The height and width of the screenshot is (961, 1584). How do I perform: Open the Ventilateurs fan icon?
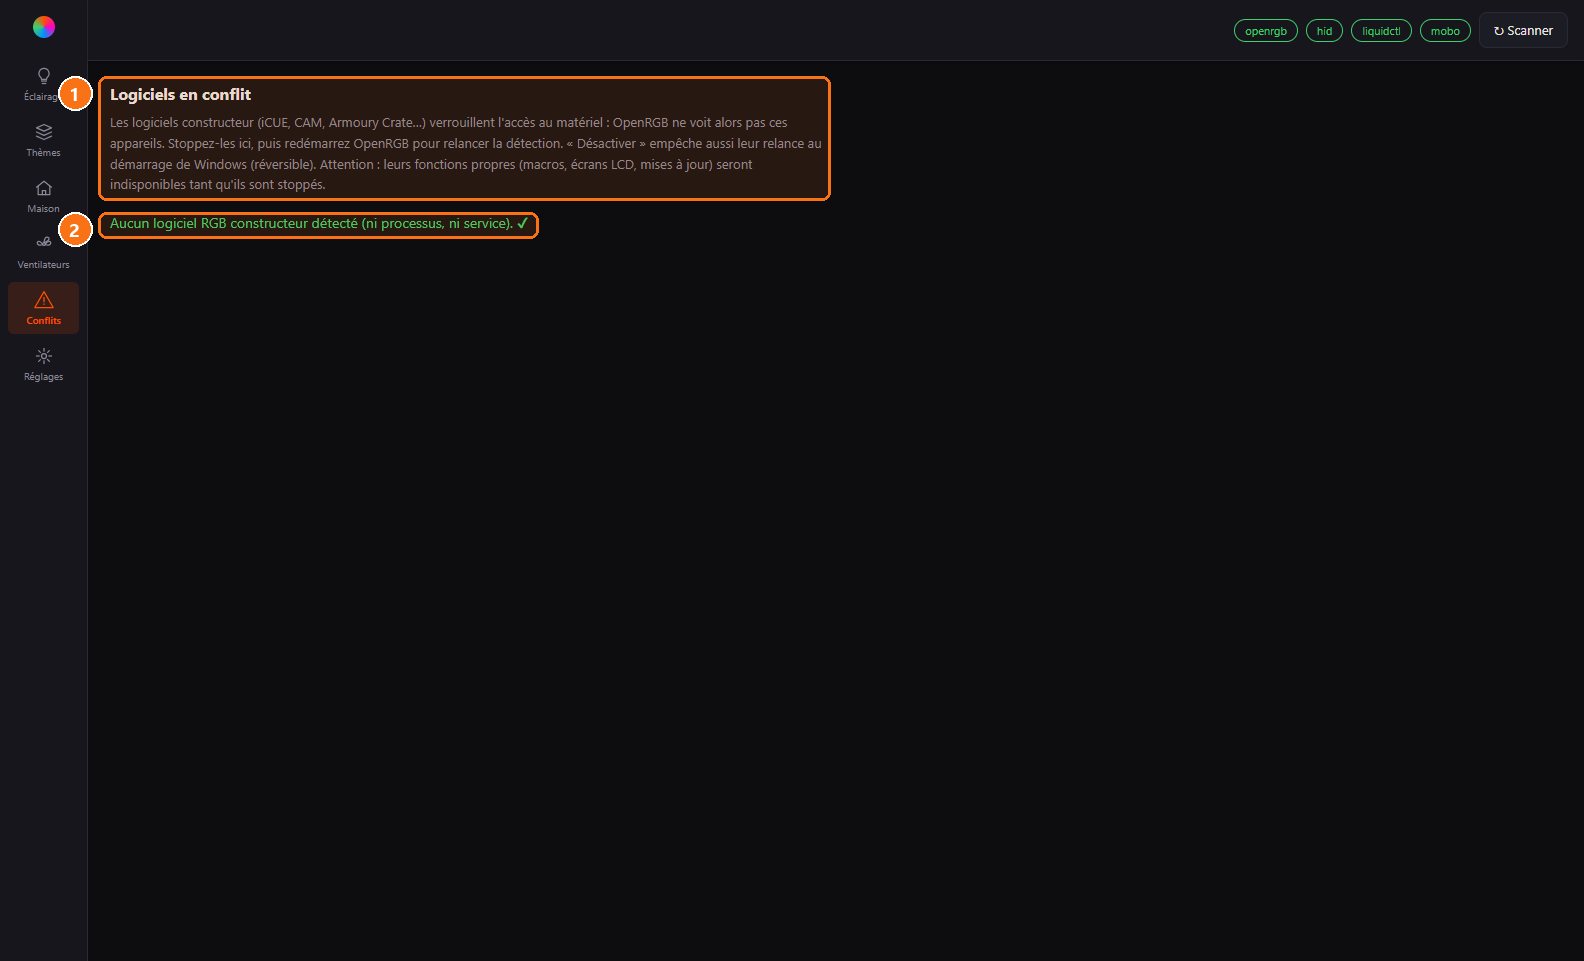[x=44, y=242]
